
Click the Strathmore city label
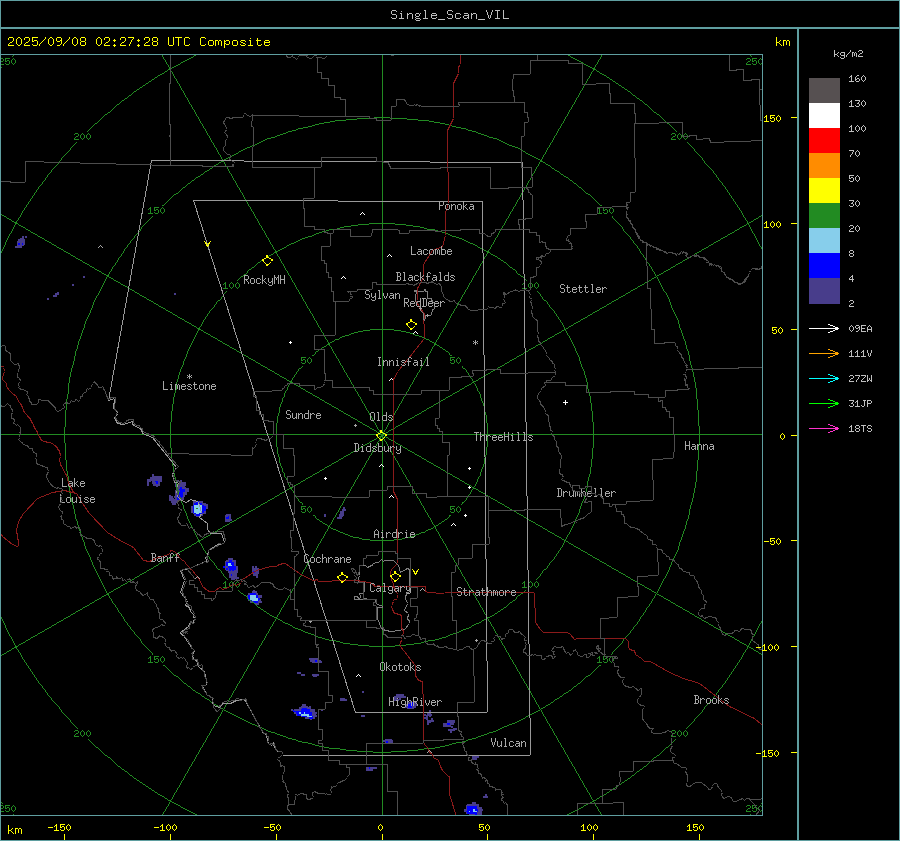pos(486,592)
